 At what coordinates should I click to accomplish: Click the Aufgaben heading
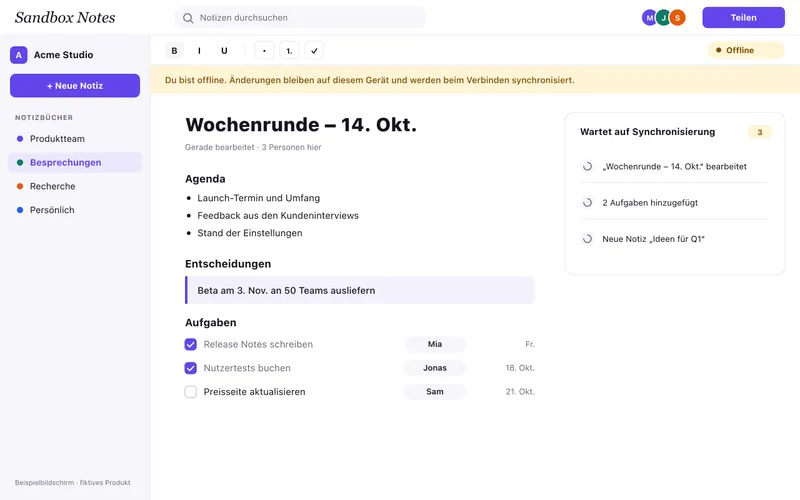point(211,322)
